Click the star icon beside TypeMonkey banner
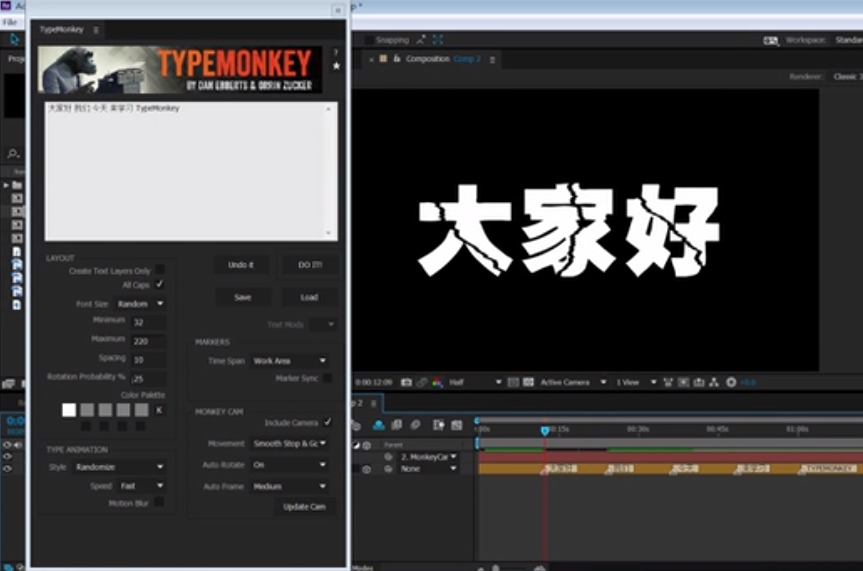 coord(336,66)
